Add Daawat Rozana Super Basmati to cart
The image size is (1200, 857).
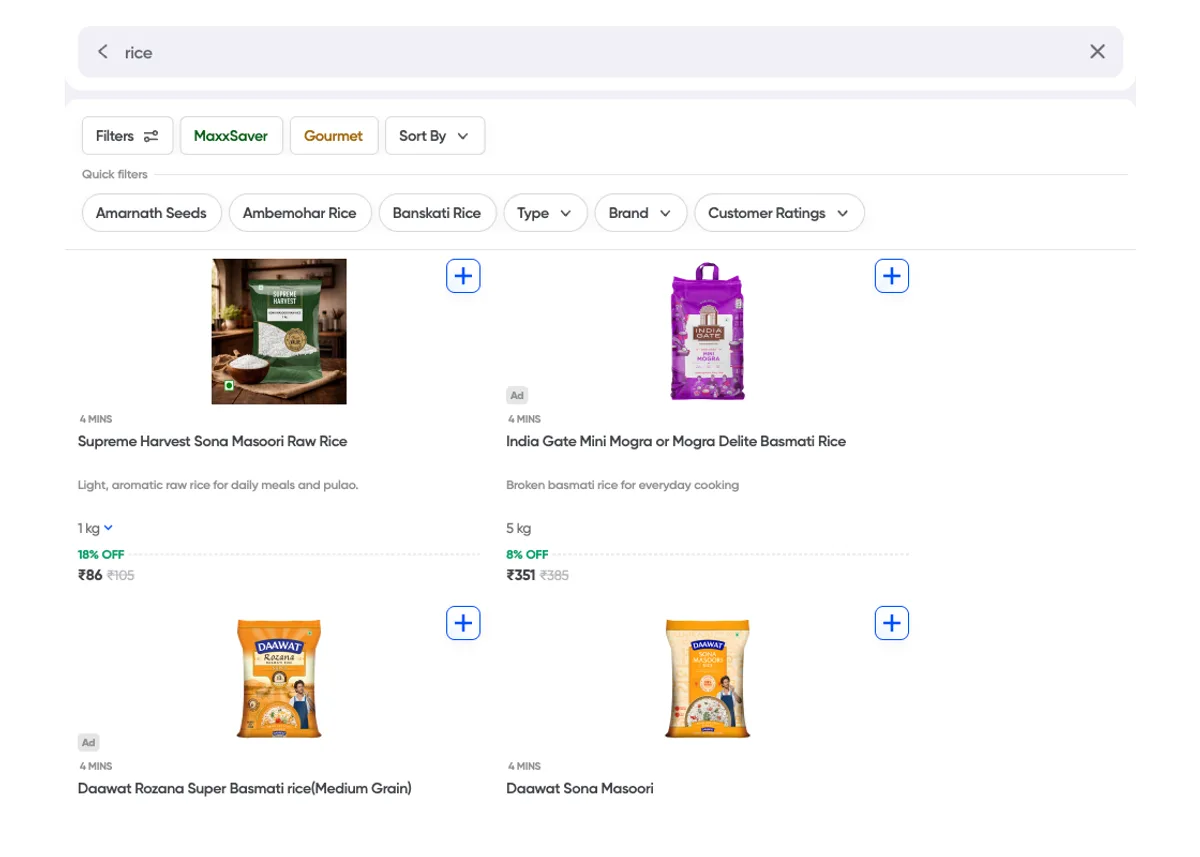[463, 624]
